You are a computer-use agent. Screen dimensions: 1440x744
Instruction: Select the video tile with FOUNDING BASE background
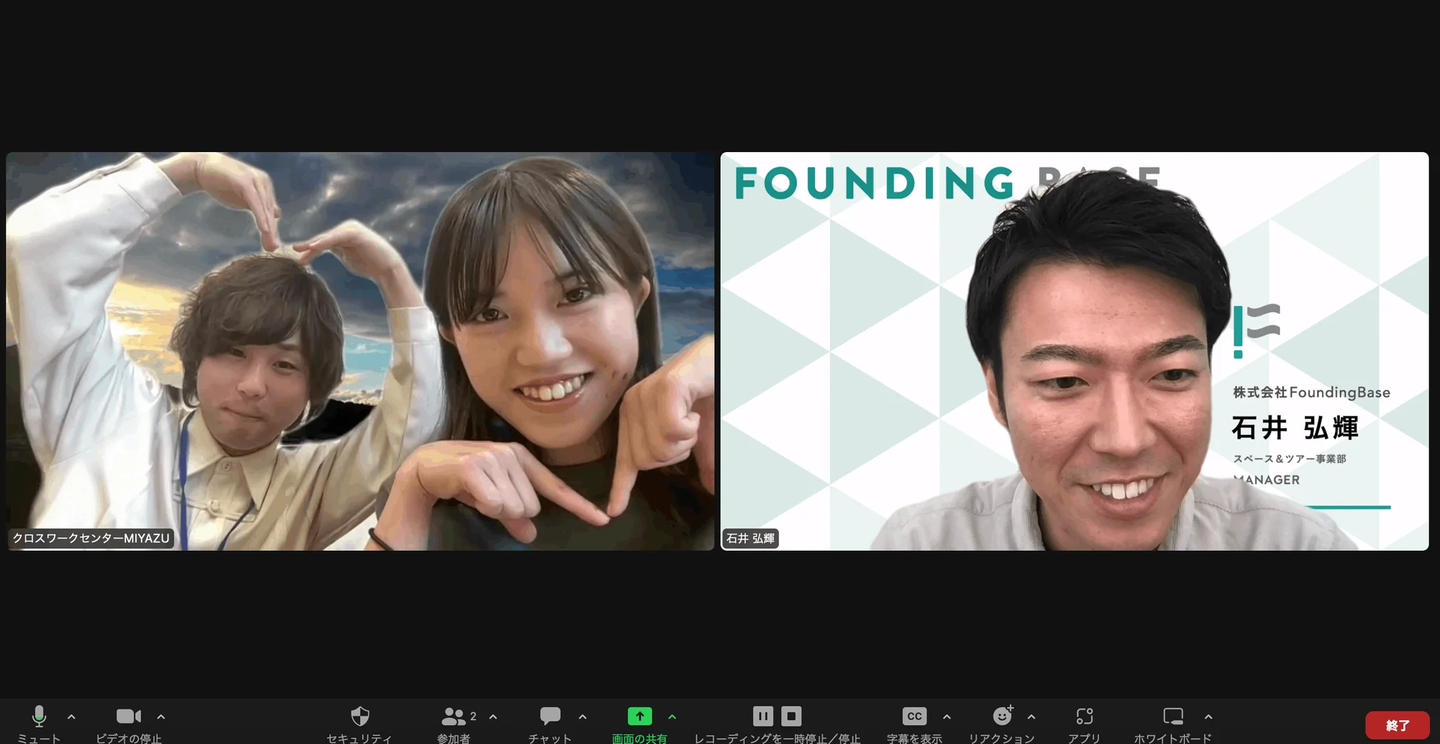coord(1075,351)
